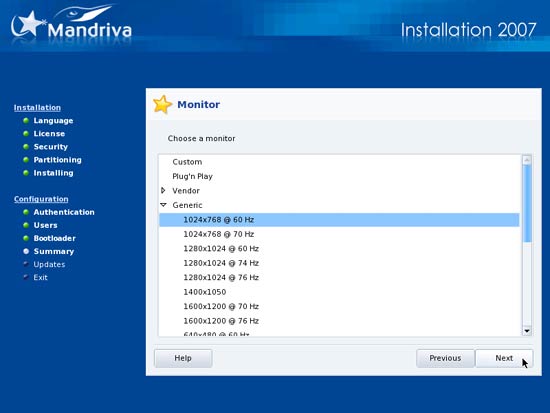Viewport: 550px width, 413px height.
Task: Choose 1280x1024 @ 60 Hz monitor
Action: [x=339, y=248]
